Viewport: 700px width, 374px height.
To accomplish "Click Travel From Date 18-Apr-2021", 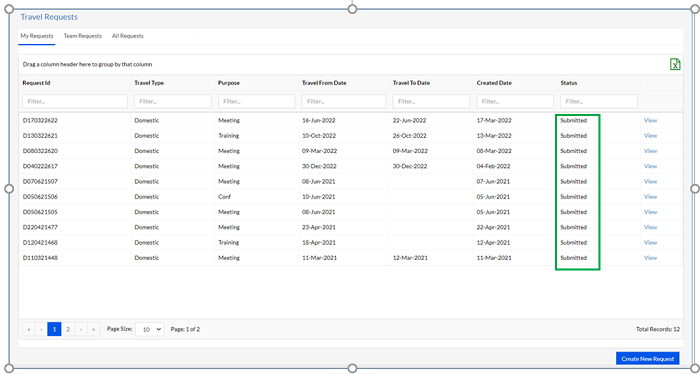I will coord(319,242).
